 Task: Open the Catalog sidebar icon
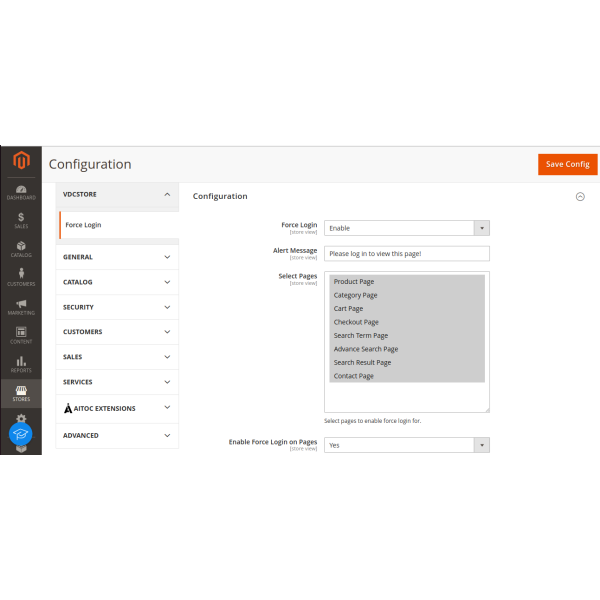[21, 249]
